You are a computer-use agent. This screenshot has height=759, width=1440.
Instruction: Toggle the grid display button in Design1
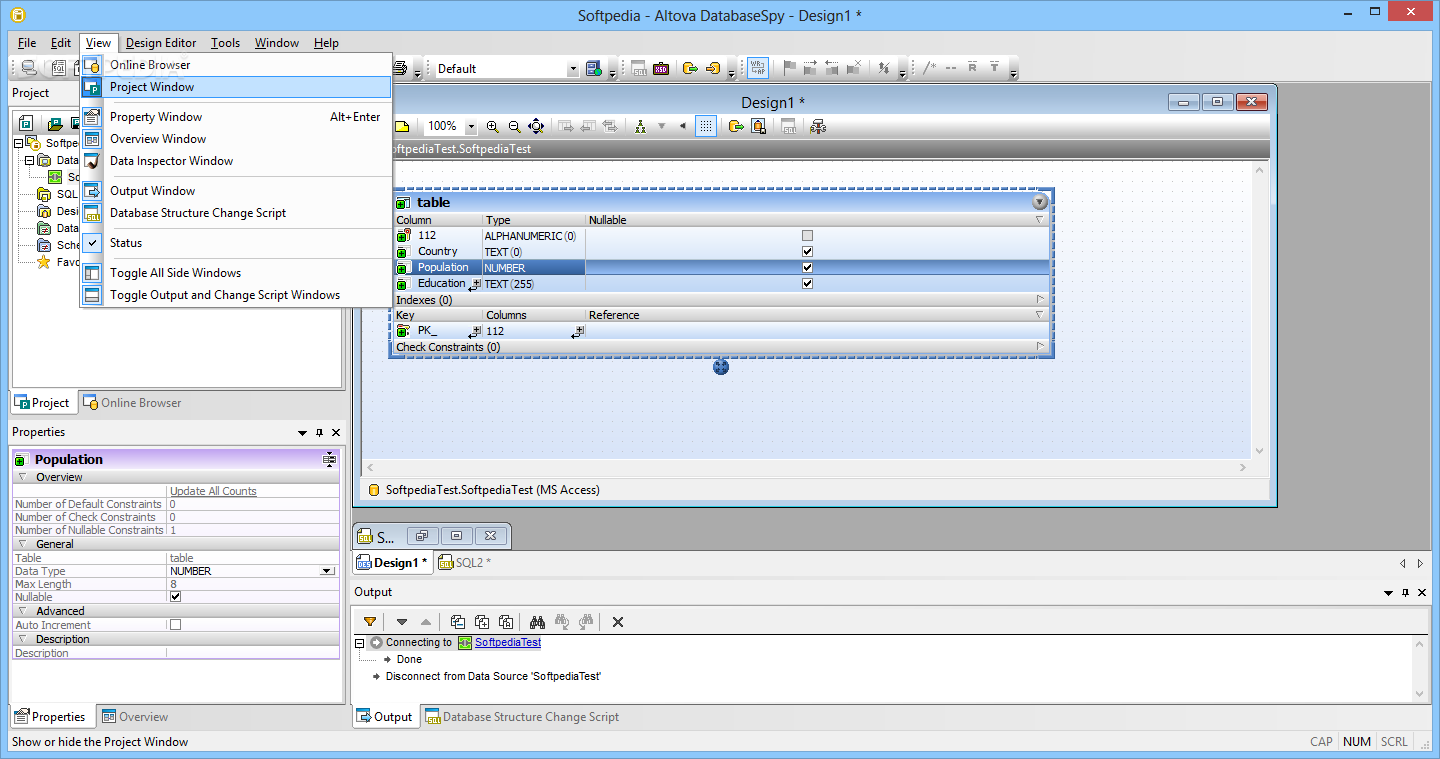[705, 126]
